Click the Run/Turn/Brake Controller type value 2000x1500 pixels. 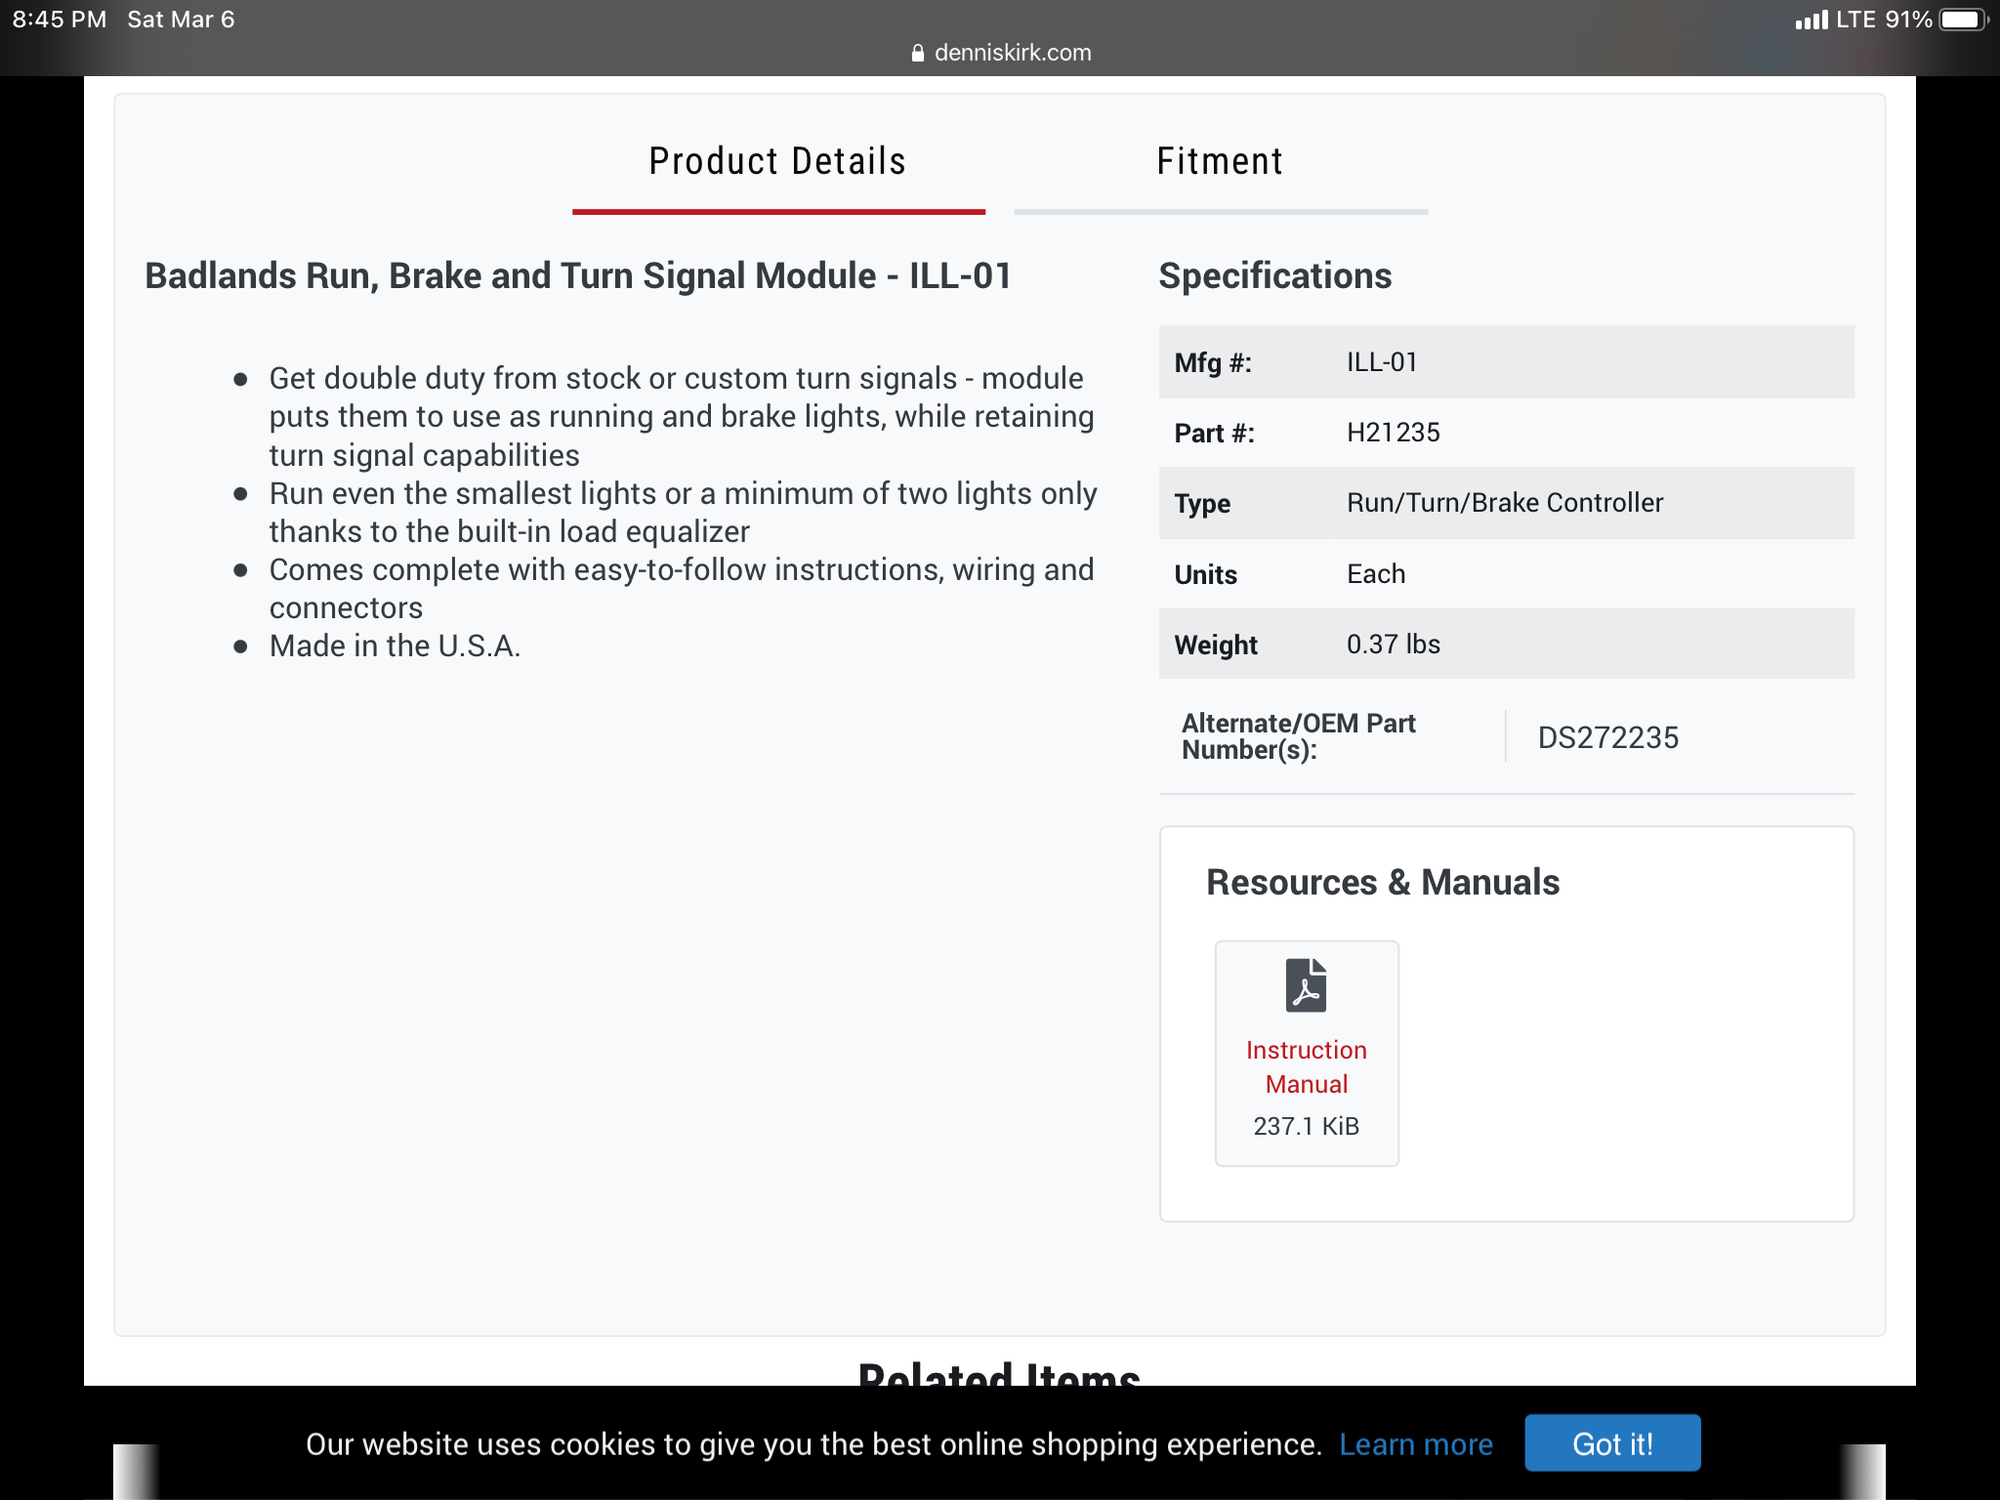coord(1505,503)
